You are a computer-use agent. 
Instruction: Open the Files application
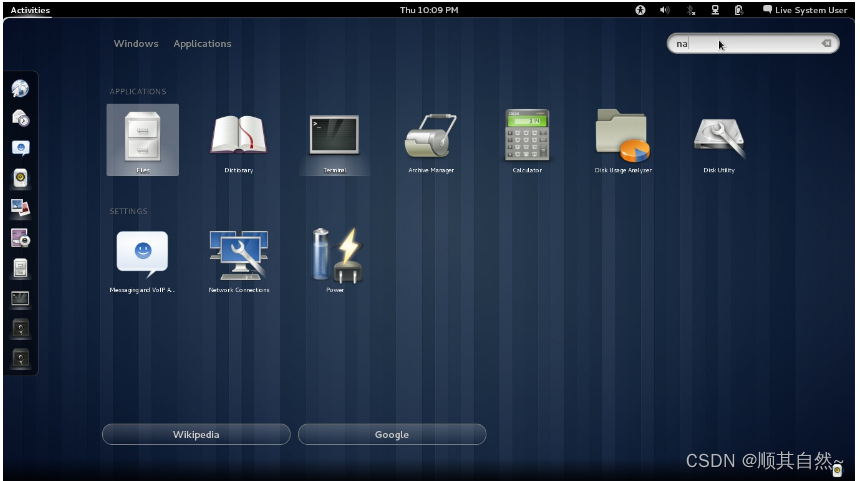pos(142,137)
